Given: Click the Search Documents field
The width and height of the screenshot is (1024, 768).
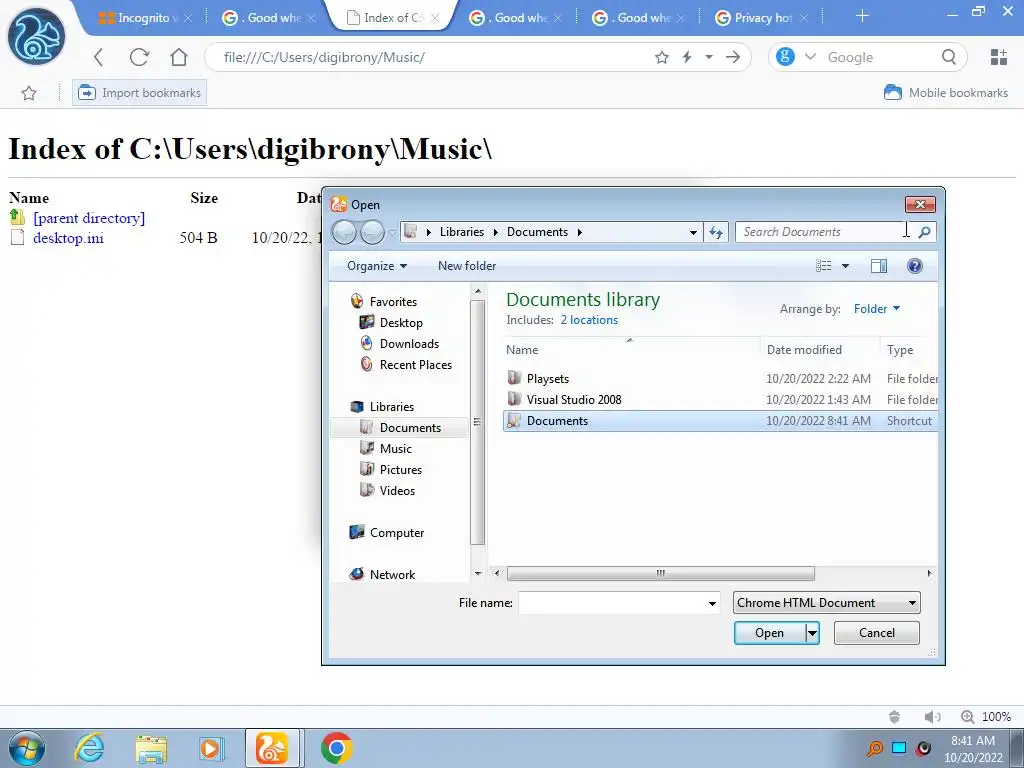Looking at the screenshot, I should tap(823, 232).
